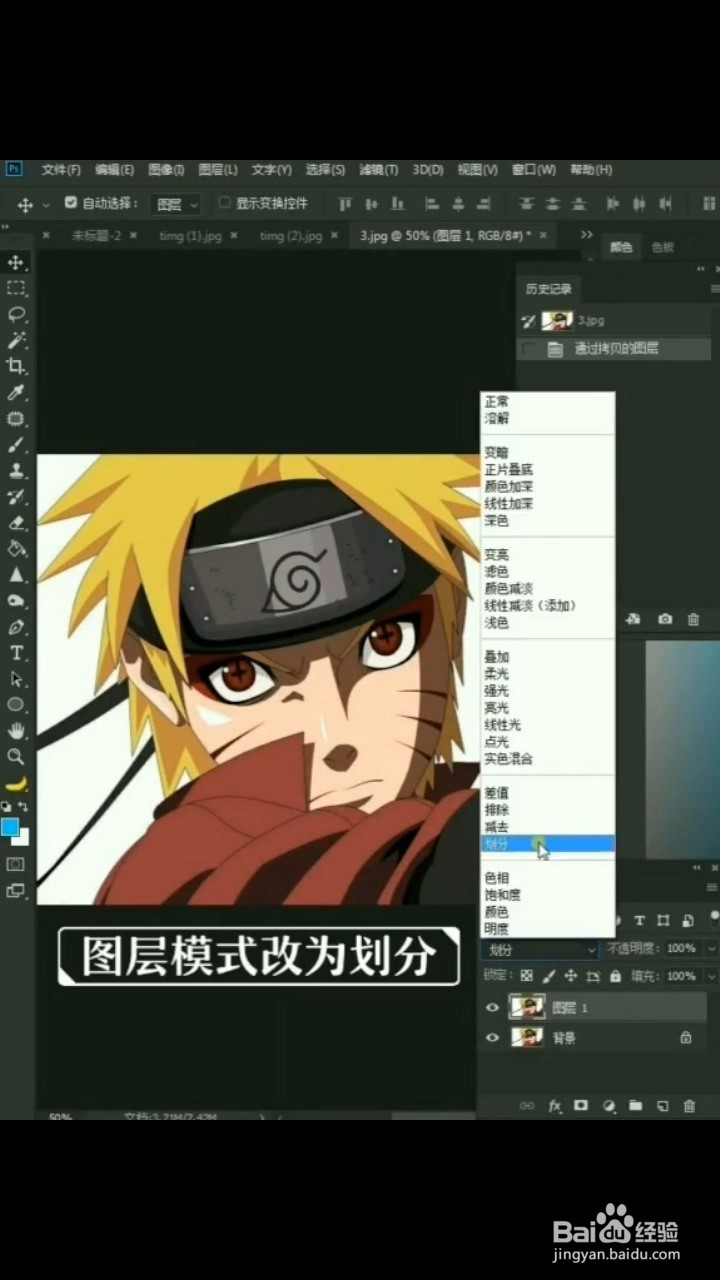720x1280 pixels.
Task: Toggle the 自动选择 checkbox
Action: point(70,202)
